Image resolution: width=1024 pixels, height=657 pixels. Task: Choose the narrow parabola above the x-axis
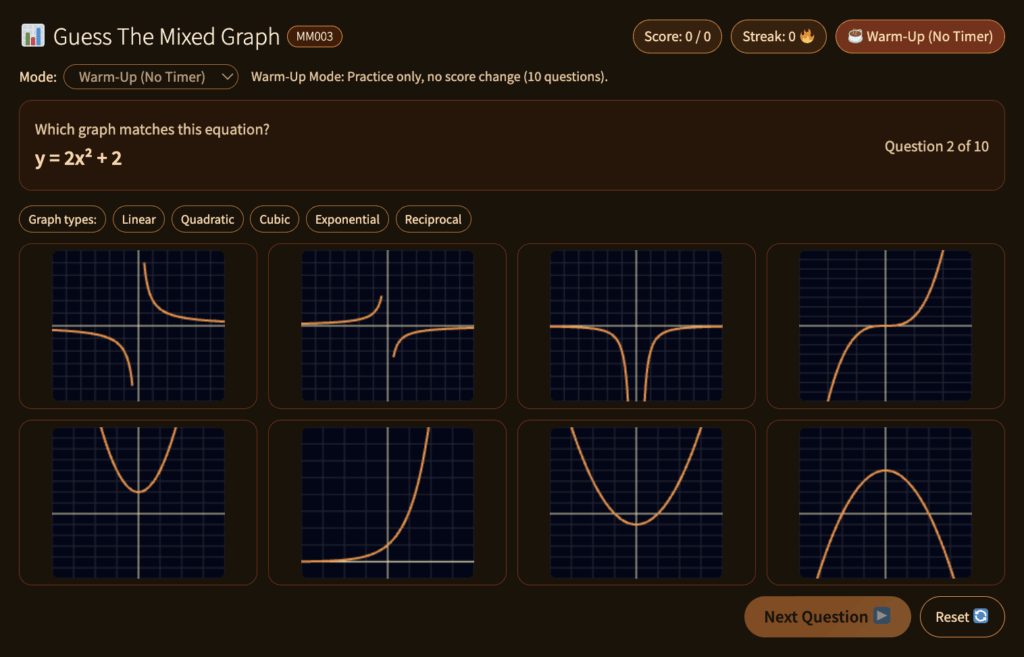[138, 503]
